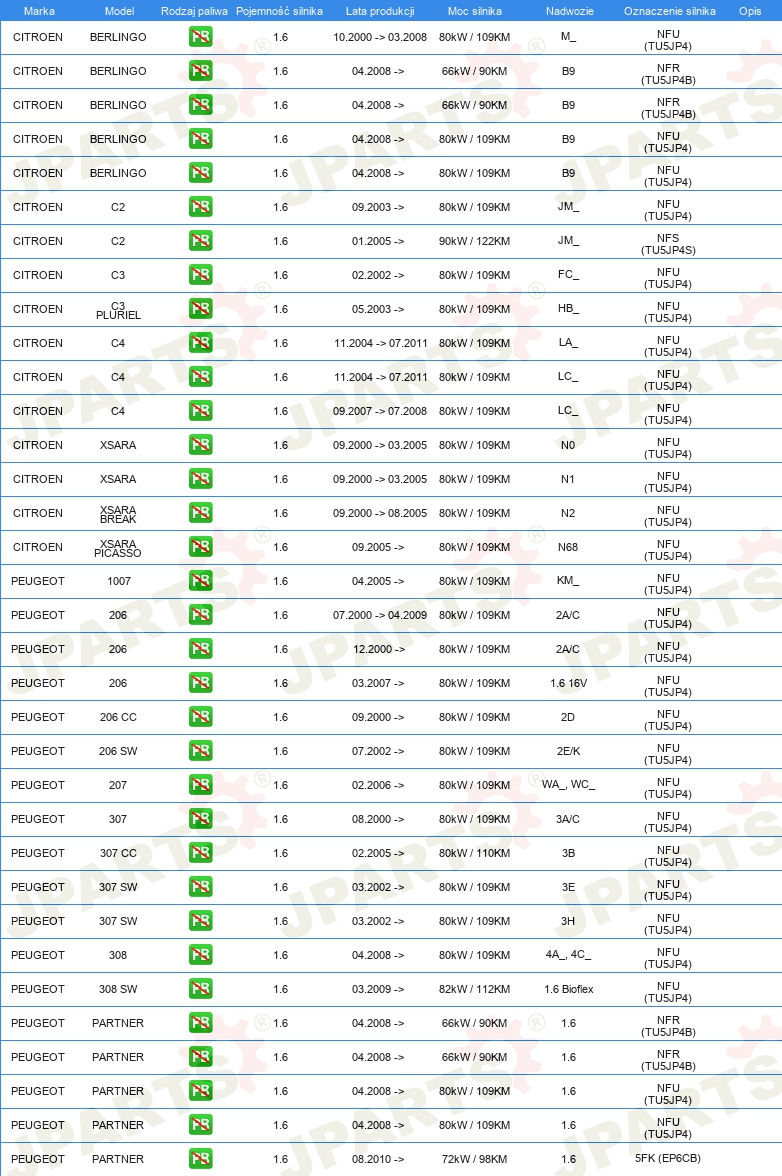Click the petrol icon in the C4 LA_ row
Screen dimensions: 782x1176
[200, 343]
